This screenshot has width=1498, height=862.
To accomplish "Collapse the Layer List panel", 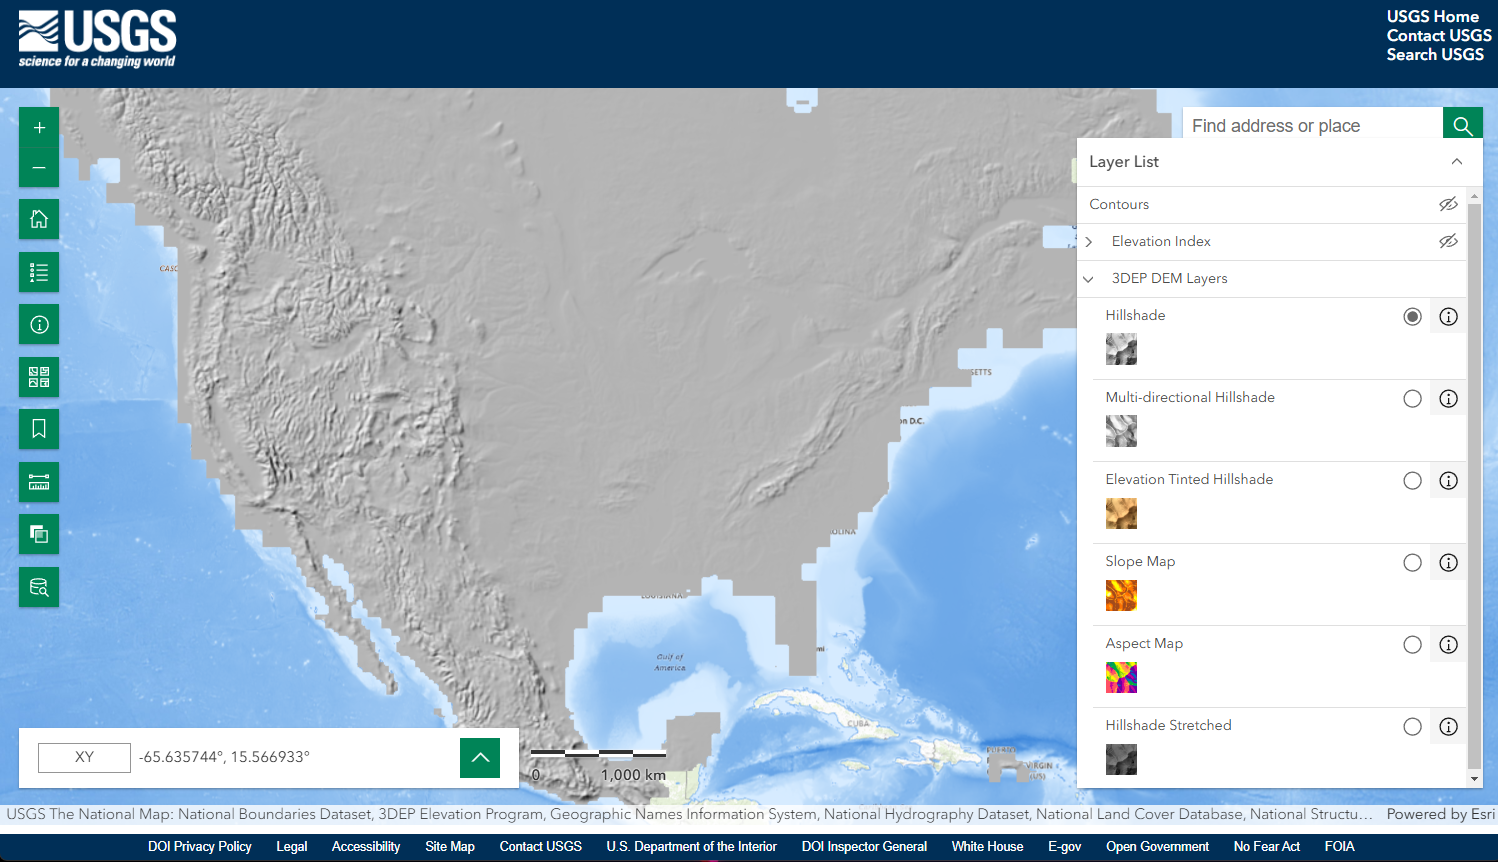I will [1457, 162].
